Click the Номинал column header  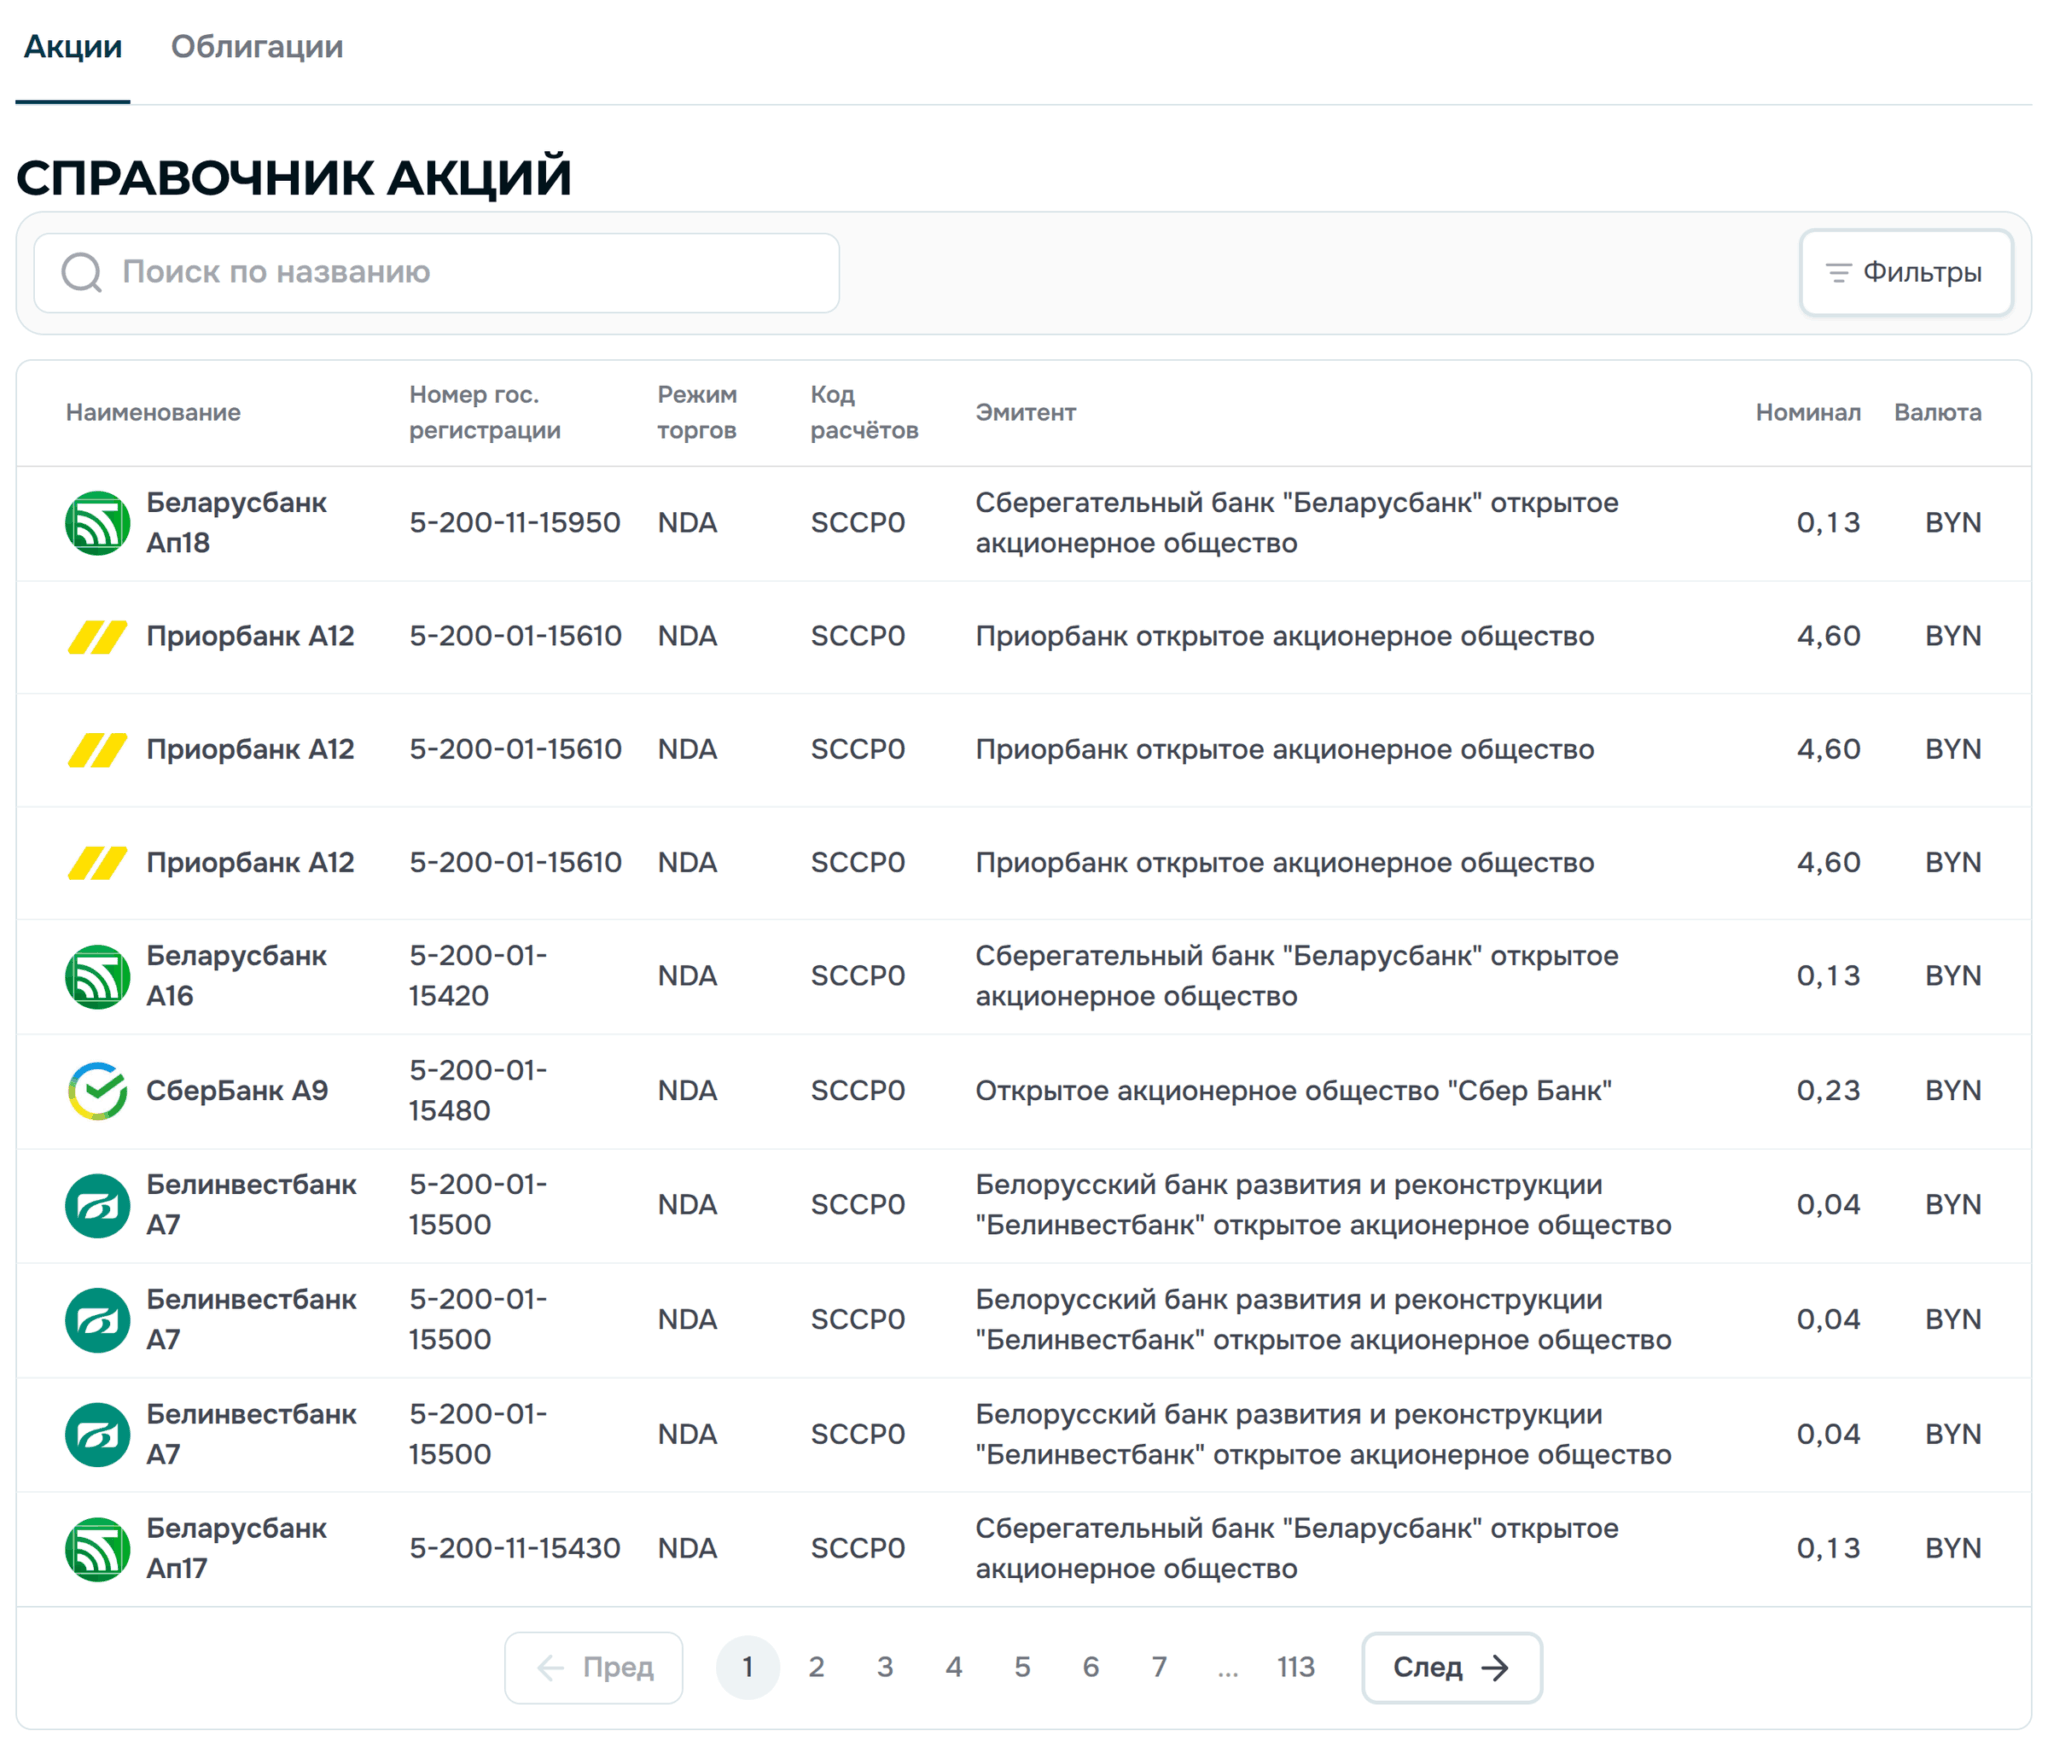[1807, 412]
